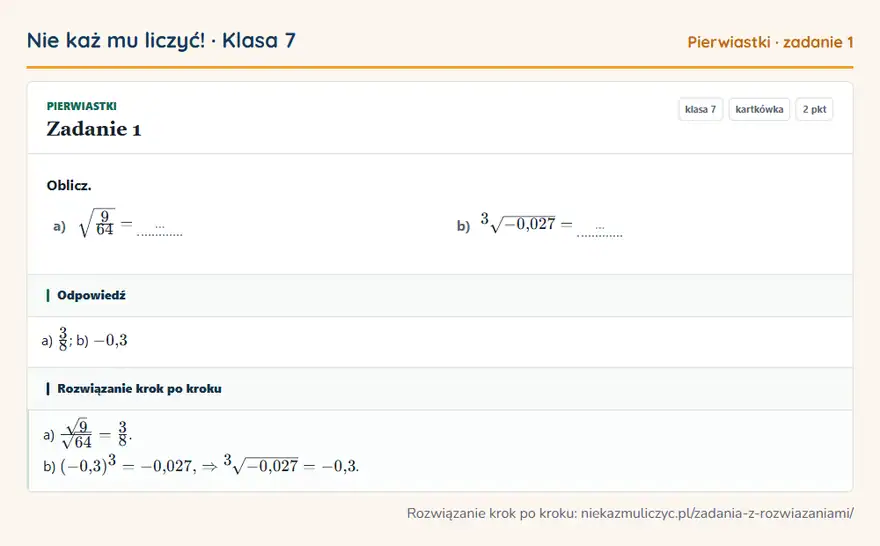The image size is (880, 546).
Task: Click the dotted answer blank for part b
Action: pos(600,231)
